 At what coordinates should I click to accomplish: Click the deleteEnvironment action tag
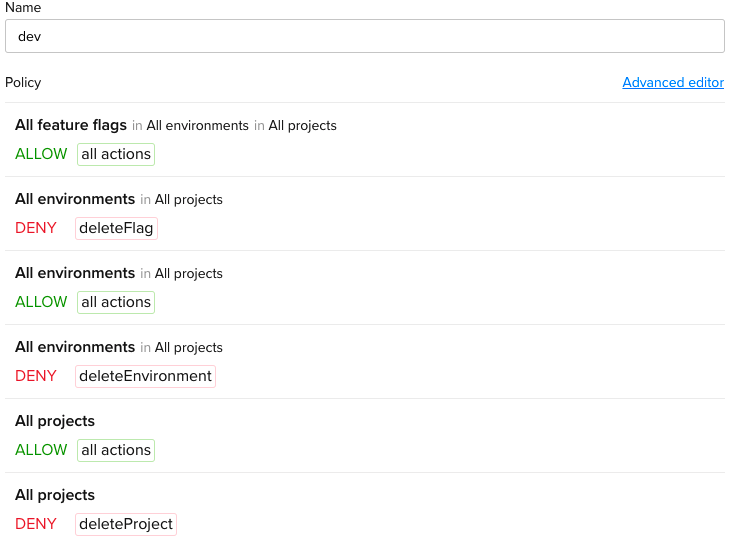tap(145, 376)
